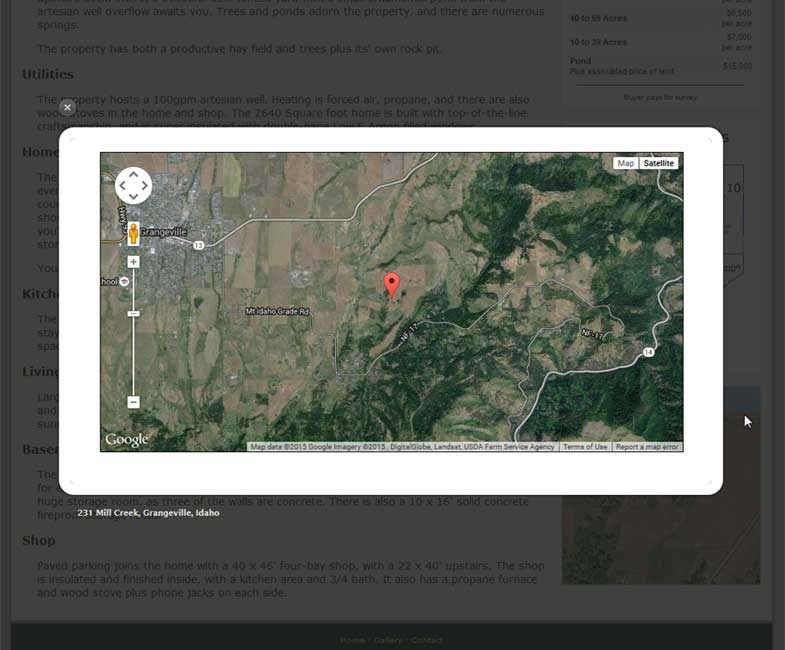
Task: Click the map data copyright text
Action: tap(402, 447)
